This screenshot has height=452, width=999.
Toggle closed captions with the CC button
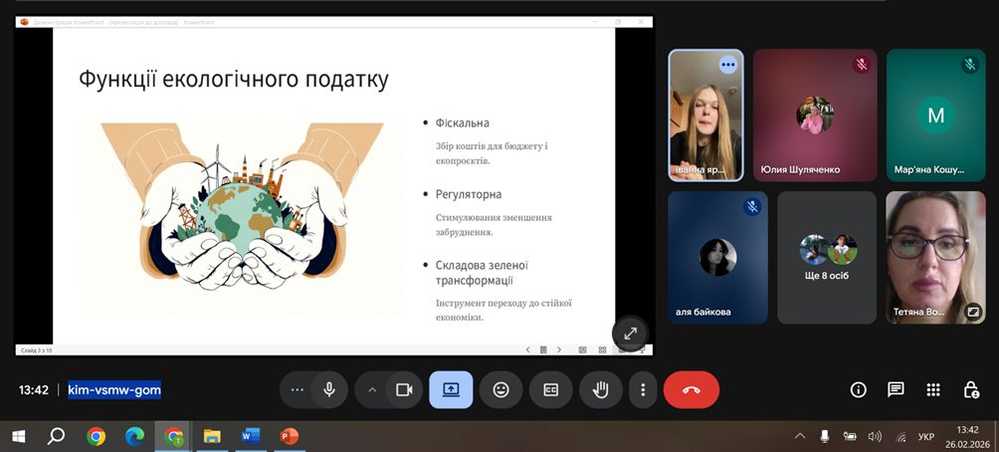coord(551,390)
